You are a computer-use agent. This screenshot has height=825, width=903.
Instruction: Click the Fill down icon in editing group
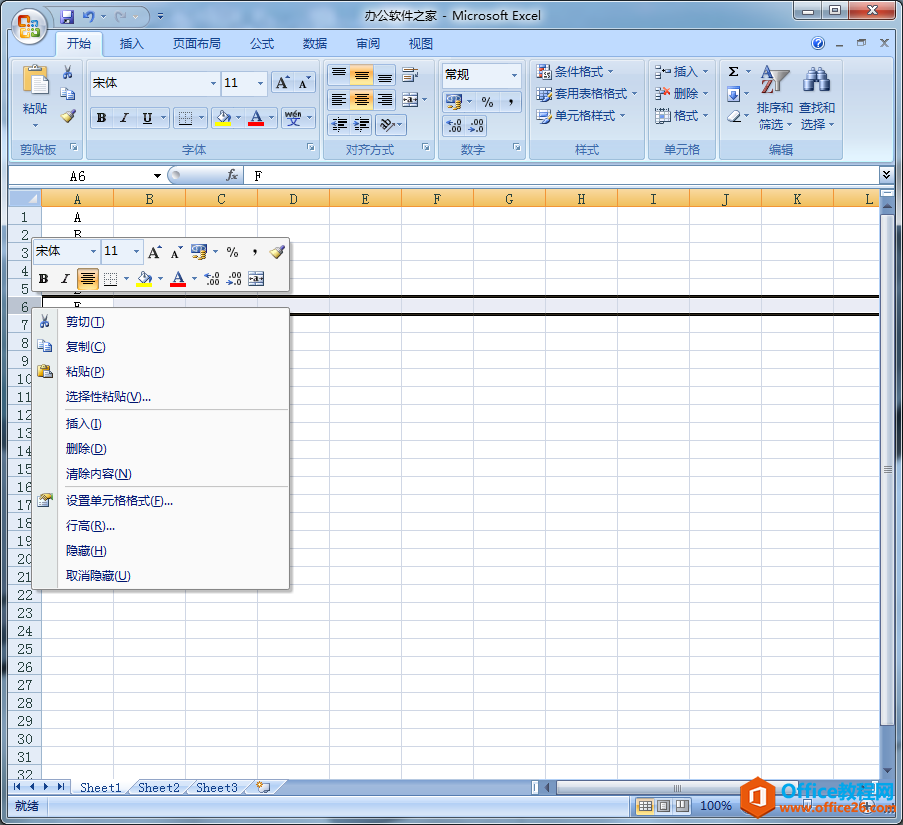[x=733, y=94]
